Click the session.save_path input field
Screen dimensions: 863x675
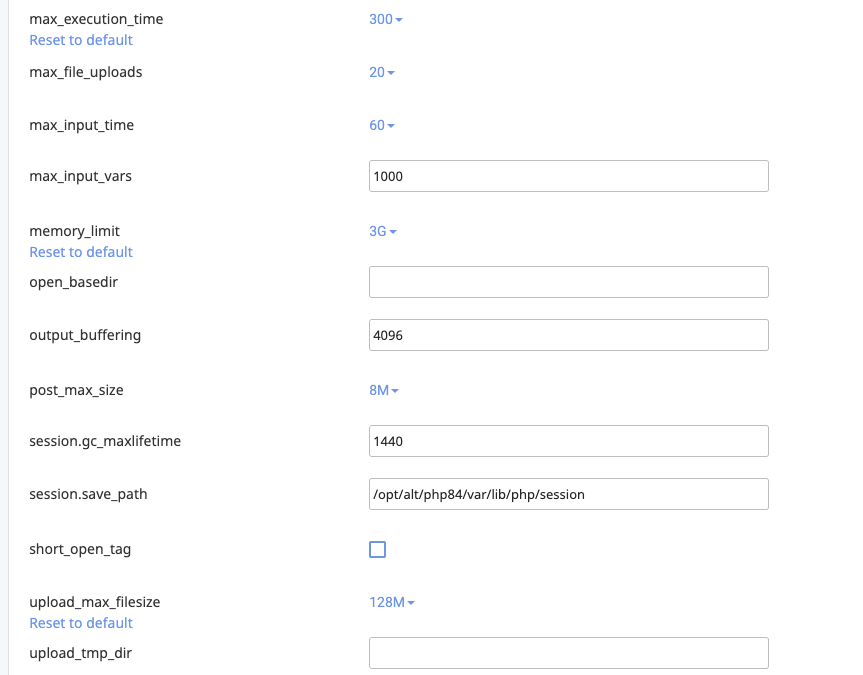[569, 494]
